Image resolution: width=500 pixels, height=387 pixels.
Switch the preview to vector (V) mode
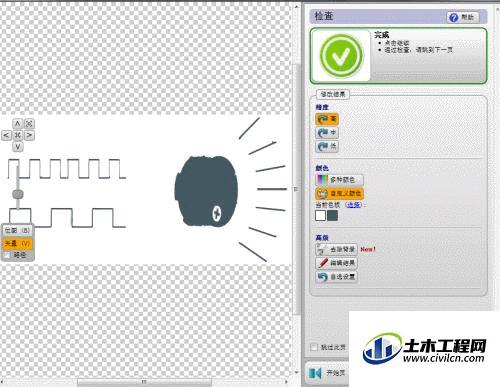[17, 243]
